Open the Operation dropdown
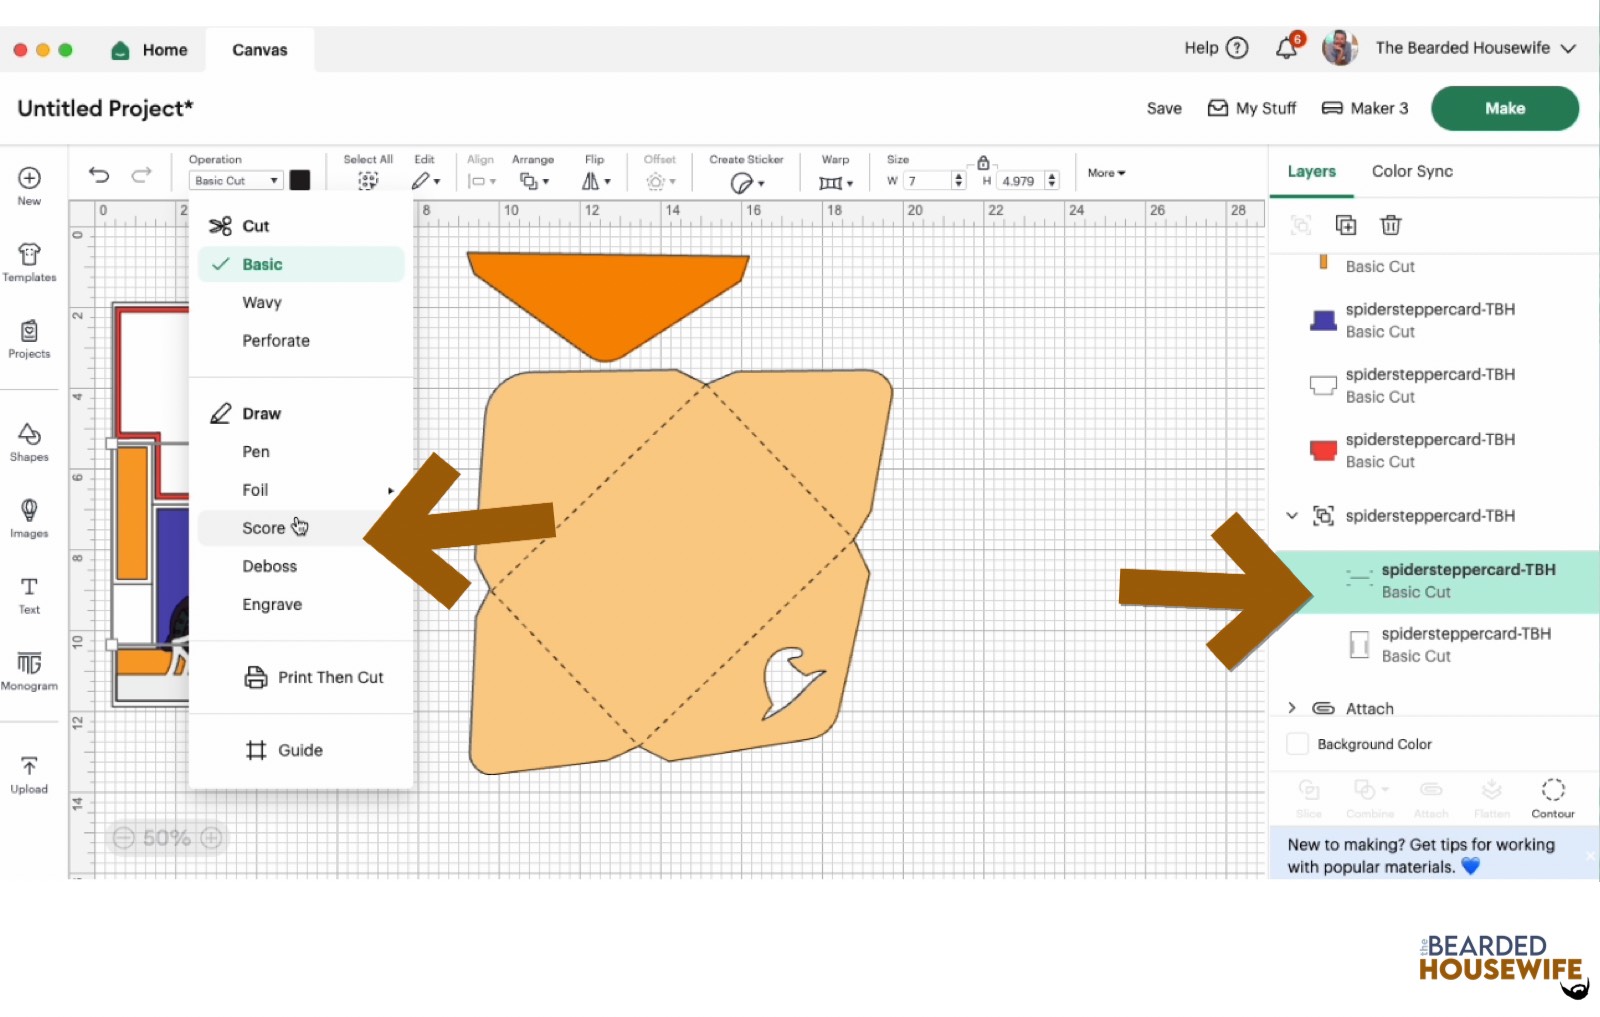Image resolution: width=1600 pixels, height=1017 pixels. [236, 181]
